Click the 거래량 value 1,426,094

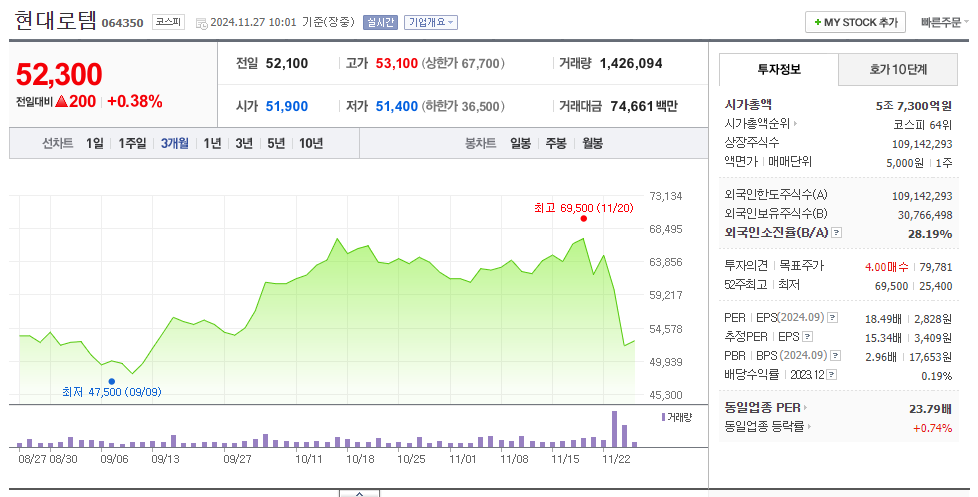coord(631,64)
